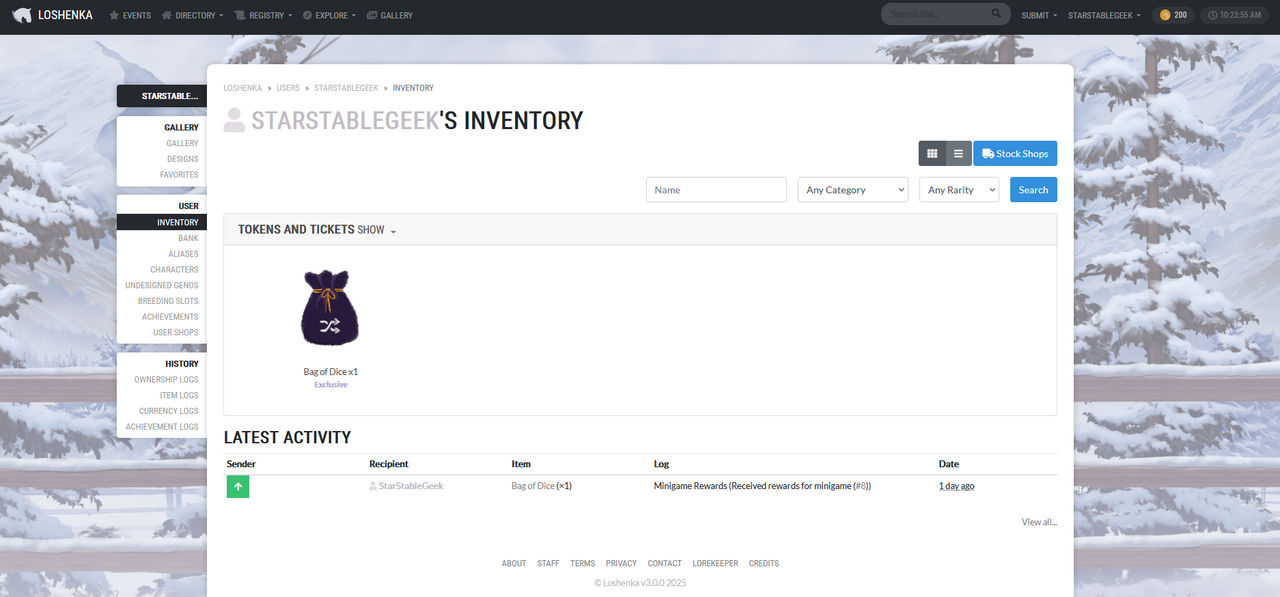Open the Designs sidebar link
Screen dimensions: 1280x597
[x=182, y=159]
